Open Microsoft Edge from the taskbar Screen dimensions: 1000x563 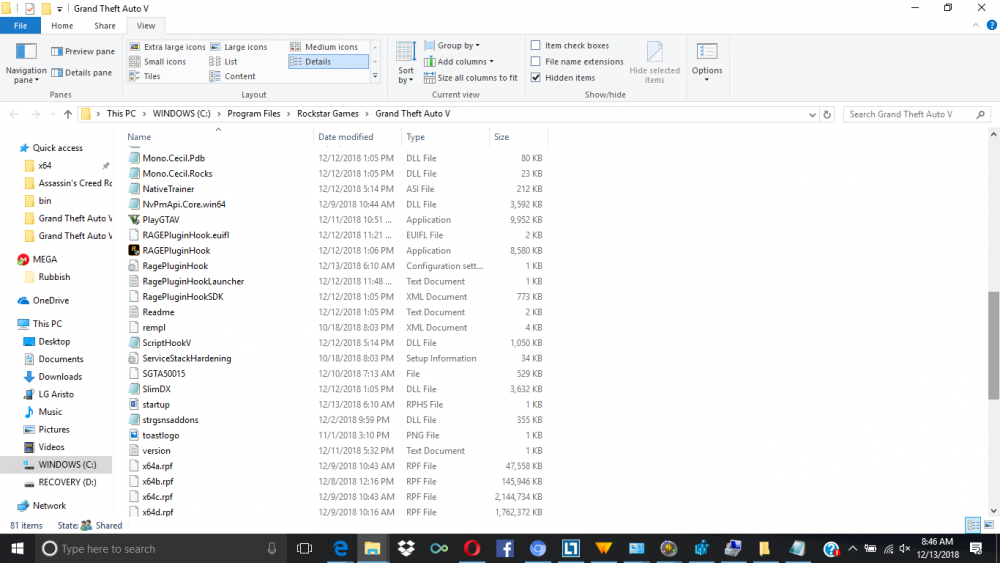tap(341, 548)
